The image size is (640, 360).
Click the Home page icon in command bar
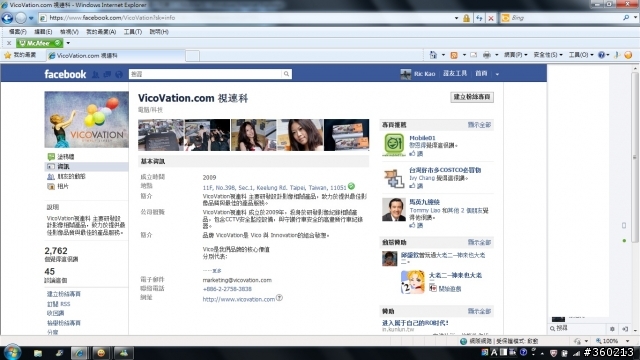click(433, 55)
